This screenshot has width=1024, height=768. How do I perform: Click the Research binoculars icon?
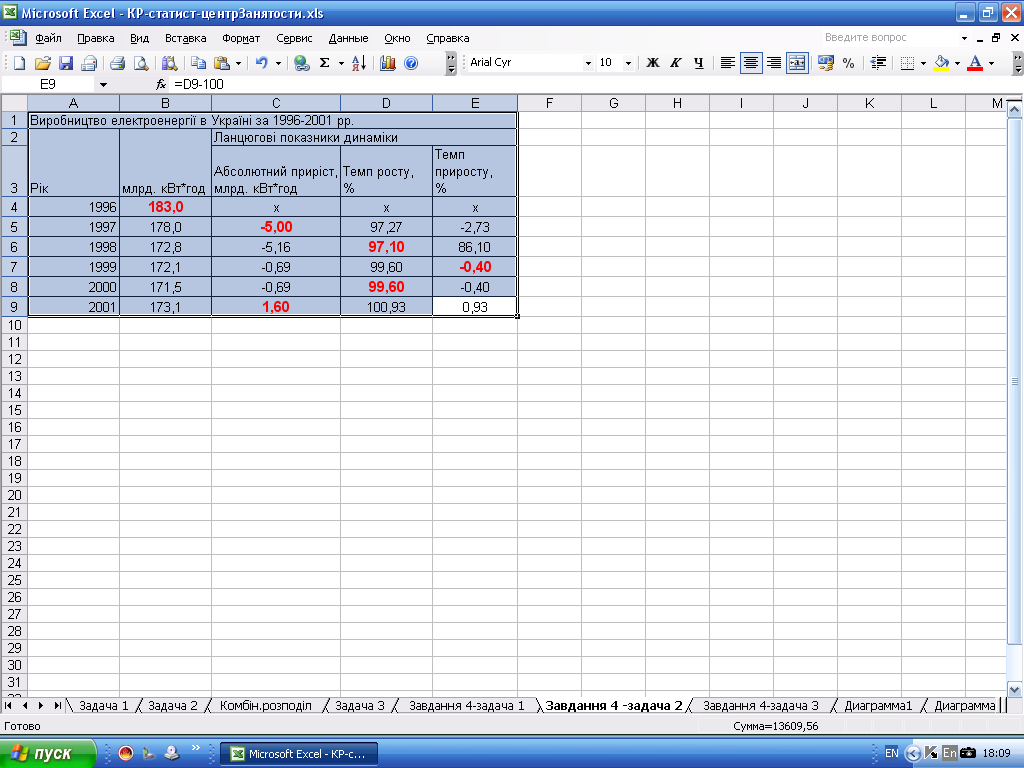pos(169,63)
